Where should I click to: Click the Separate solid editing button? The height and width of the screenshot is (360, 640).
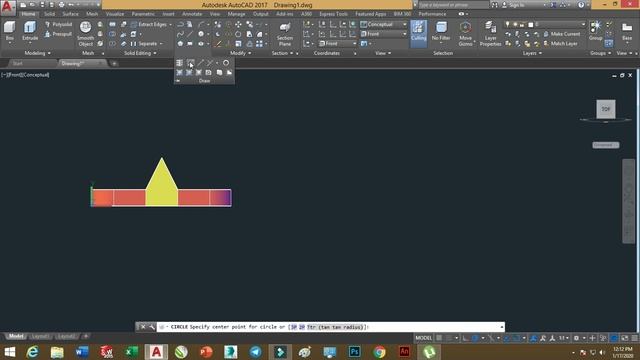point(144,43)
